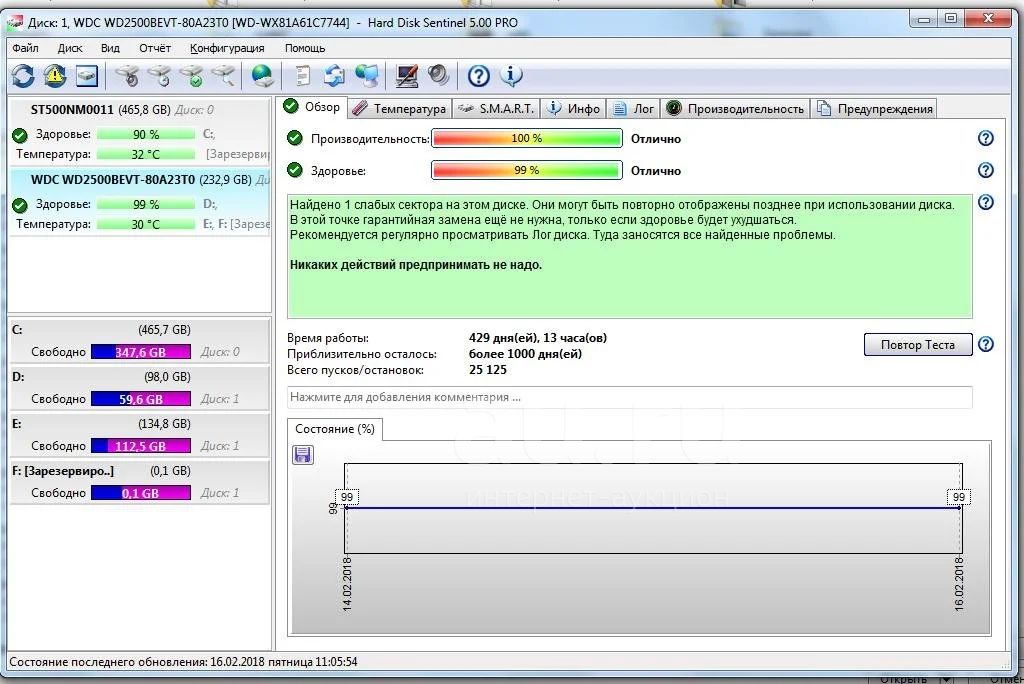
Task: Click the disk with green checkmark icon
Action: [192, 76]
